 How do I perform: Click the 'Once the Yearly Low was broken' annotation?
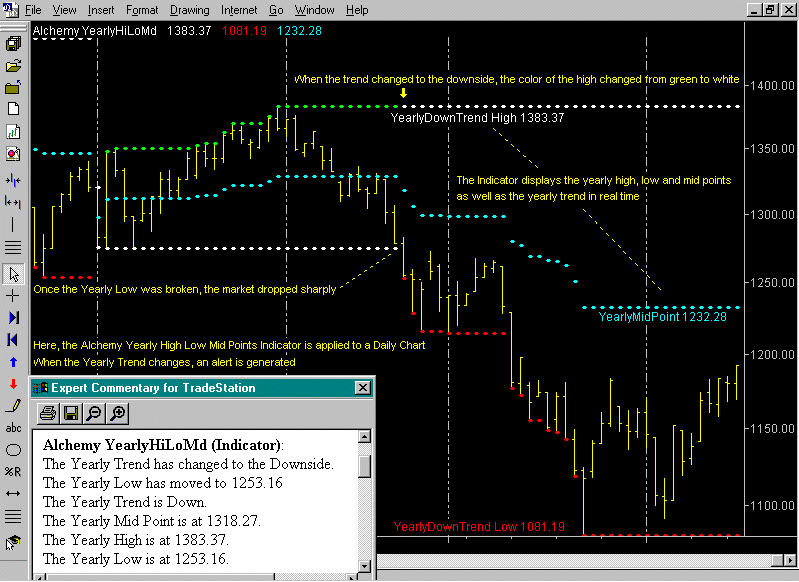click(184, 289)
